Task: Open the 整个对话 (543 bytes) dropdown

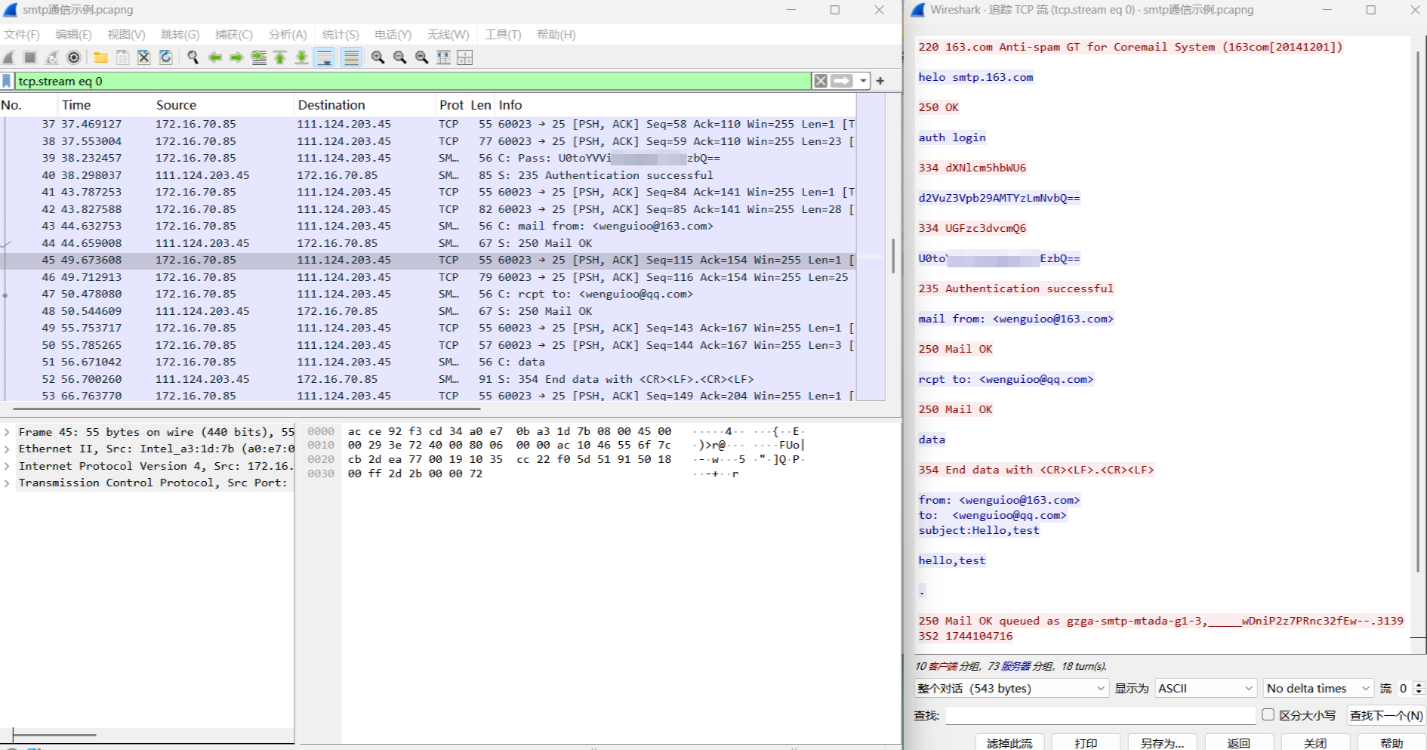Action: coord(1011,688)
